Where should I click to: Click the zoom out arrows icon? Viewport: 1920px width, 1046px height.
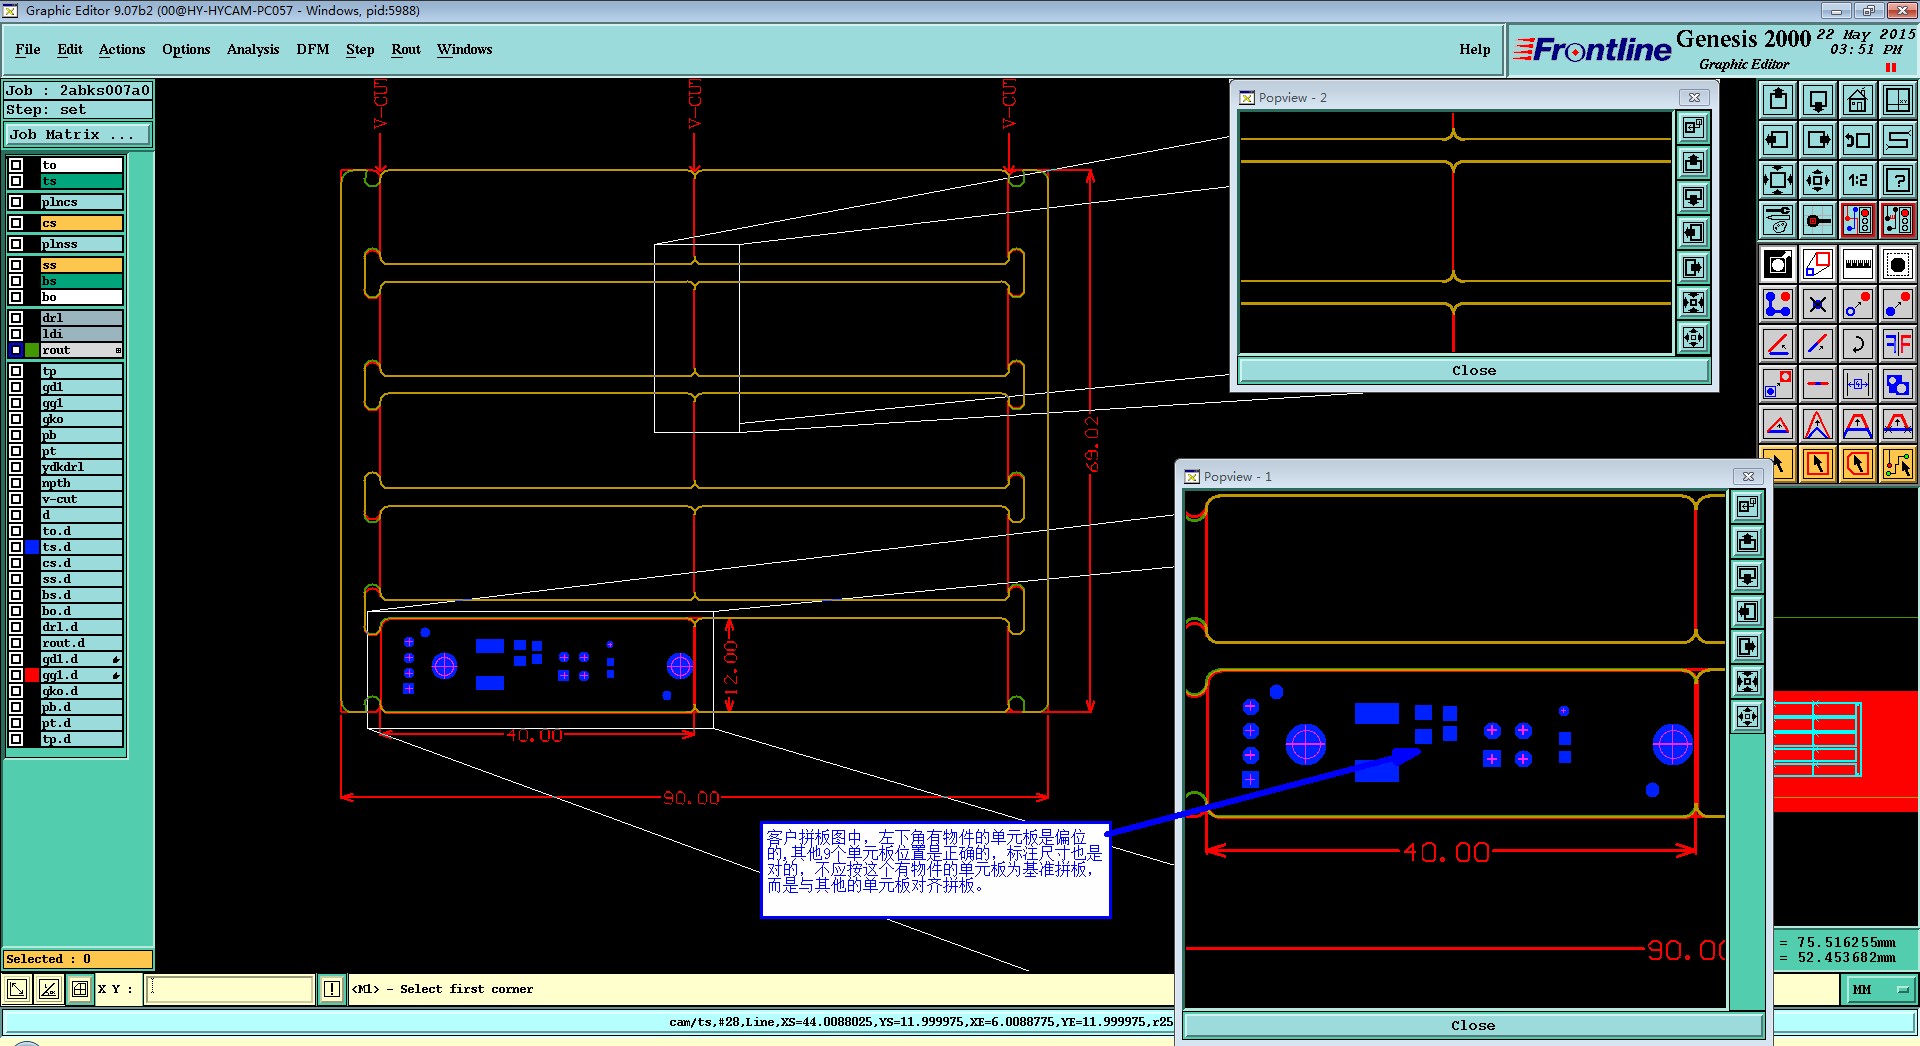coord(1778,180)
